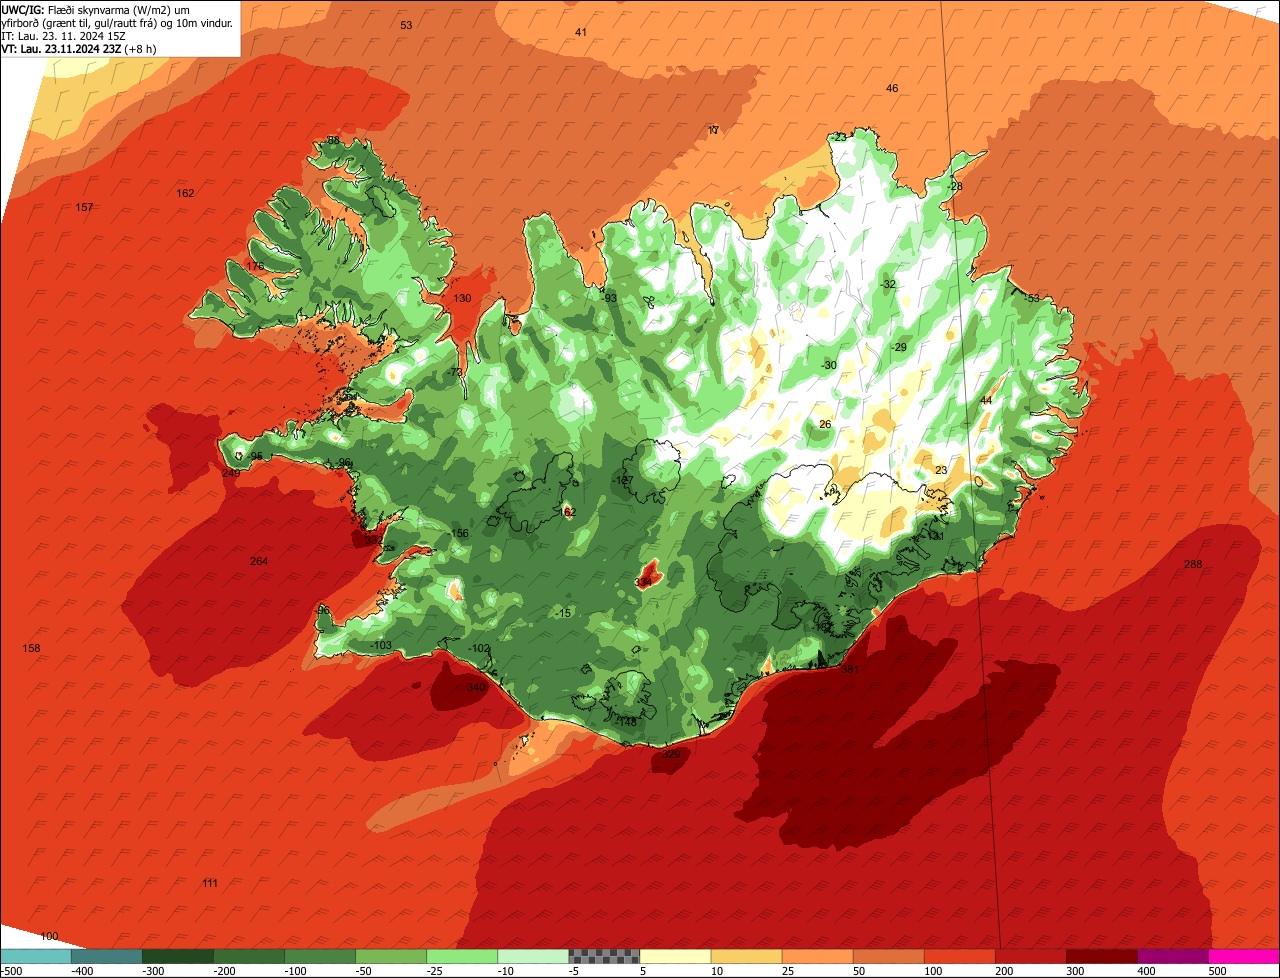
Task: Select the red legend swatch between 200 and 300
Action: coord(1031,955)
